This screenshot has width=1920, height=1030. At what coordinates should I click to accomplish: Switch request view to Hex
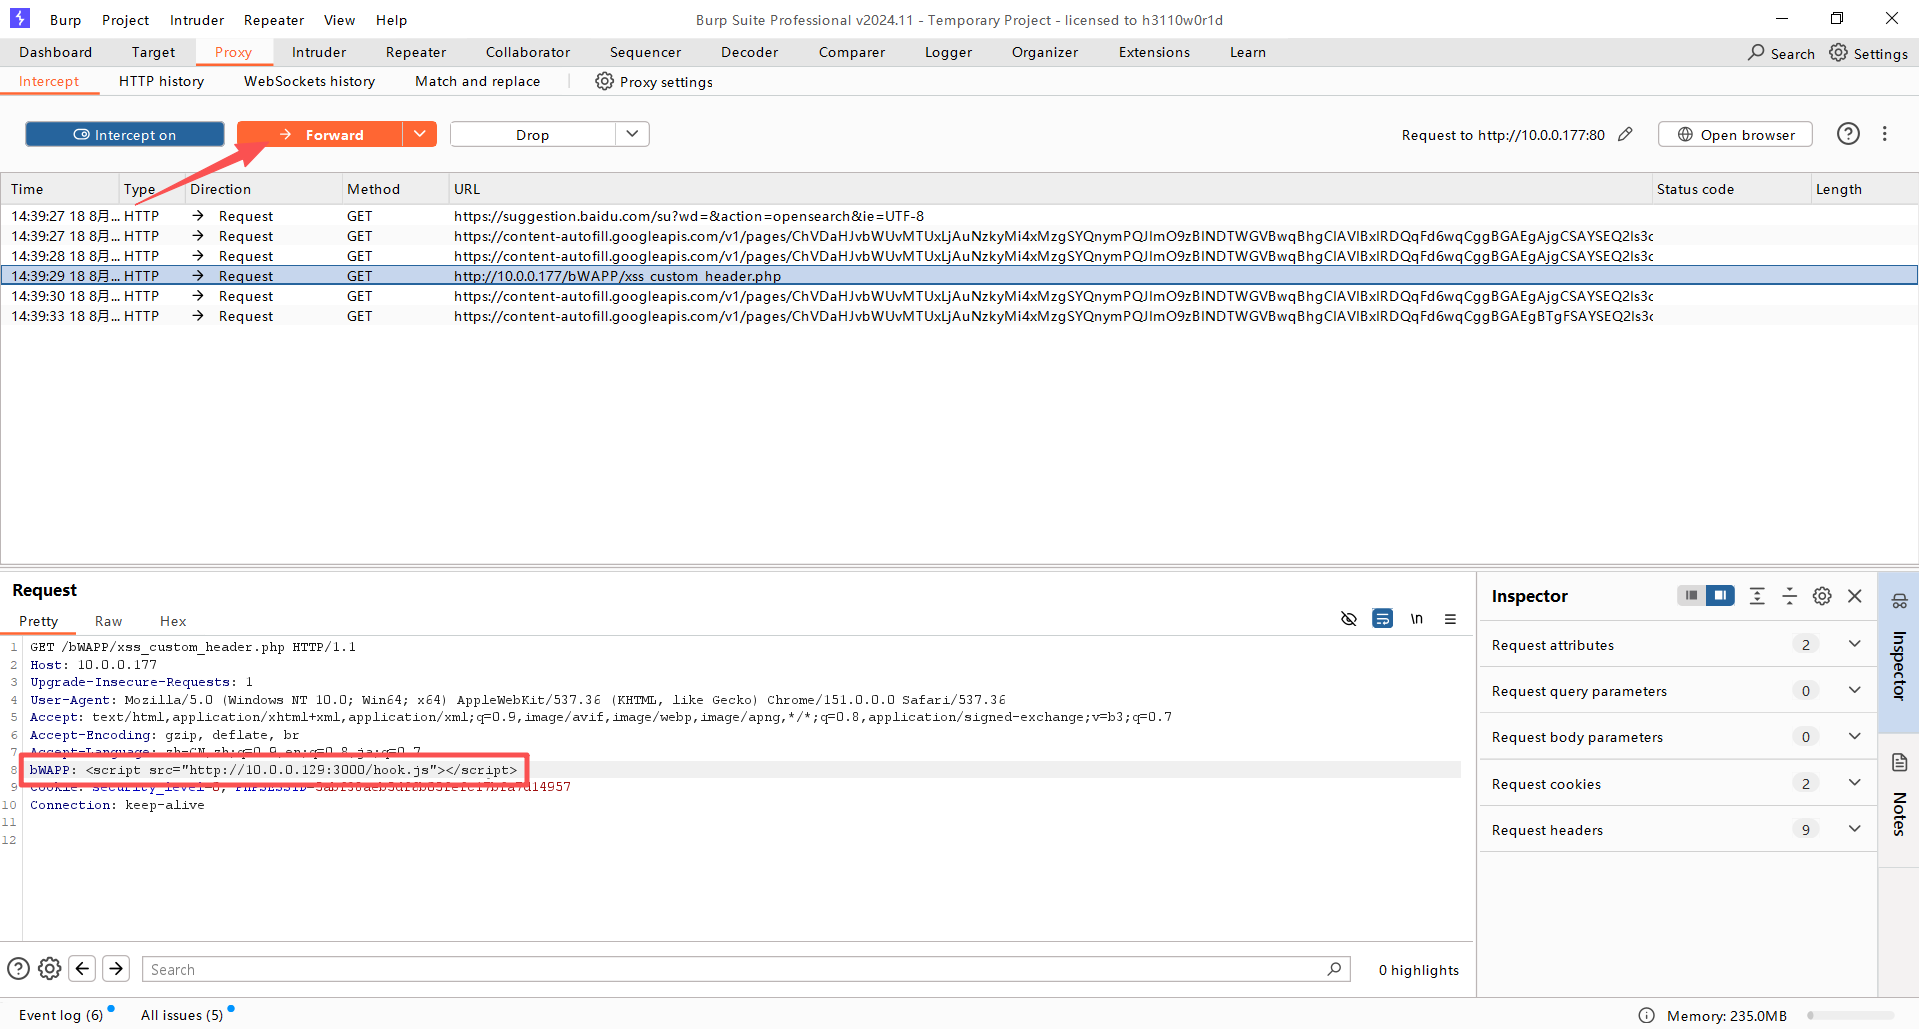click(173, 621)
